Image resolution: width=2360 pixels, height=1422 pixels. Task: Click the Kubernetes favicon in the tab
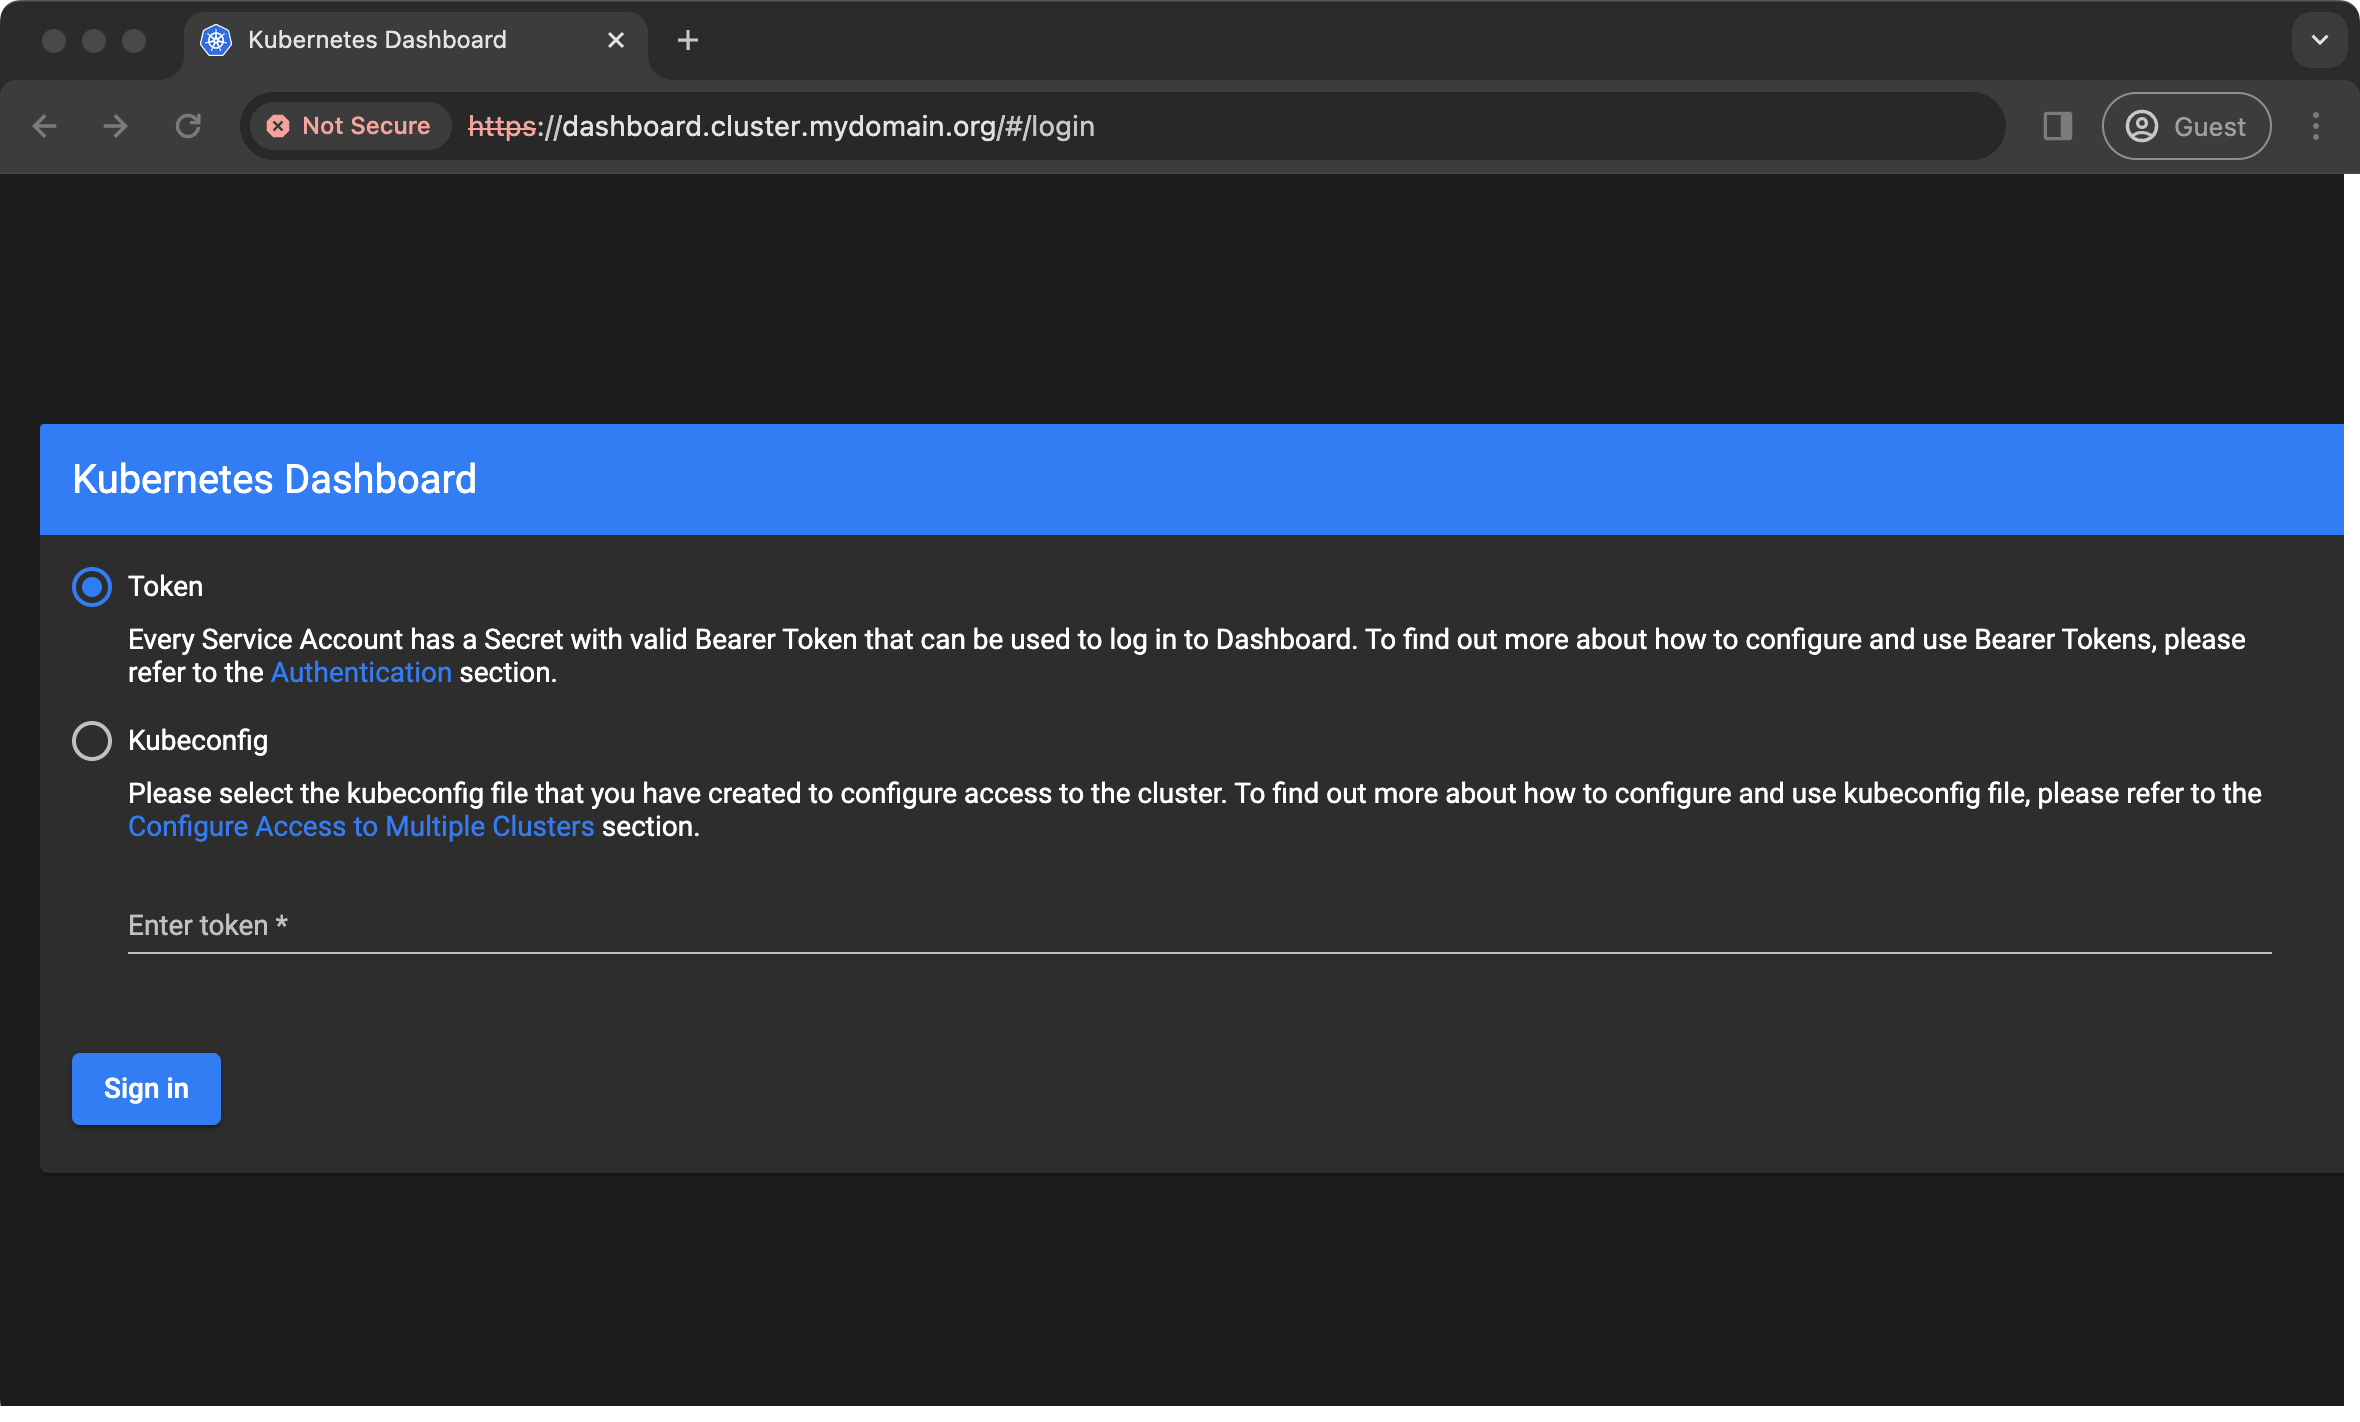pyautogui.click(x=216, y=40)
